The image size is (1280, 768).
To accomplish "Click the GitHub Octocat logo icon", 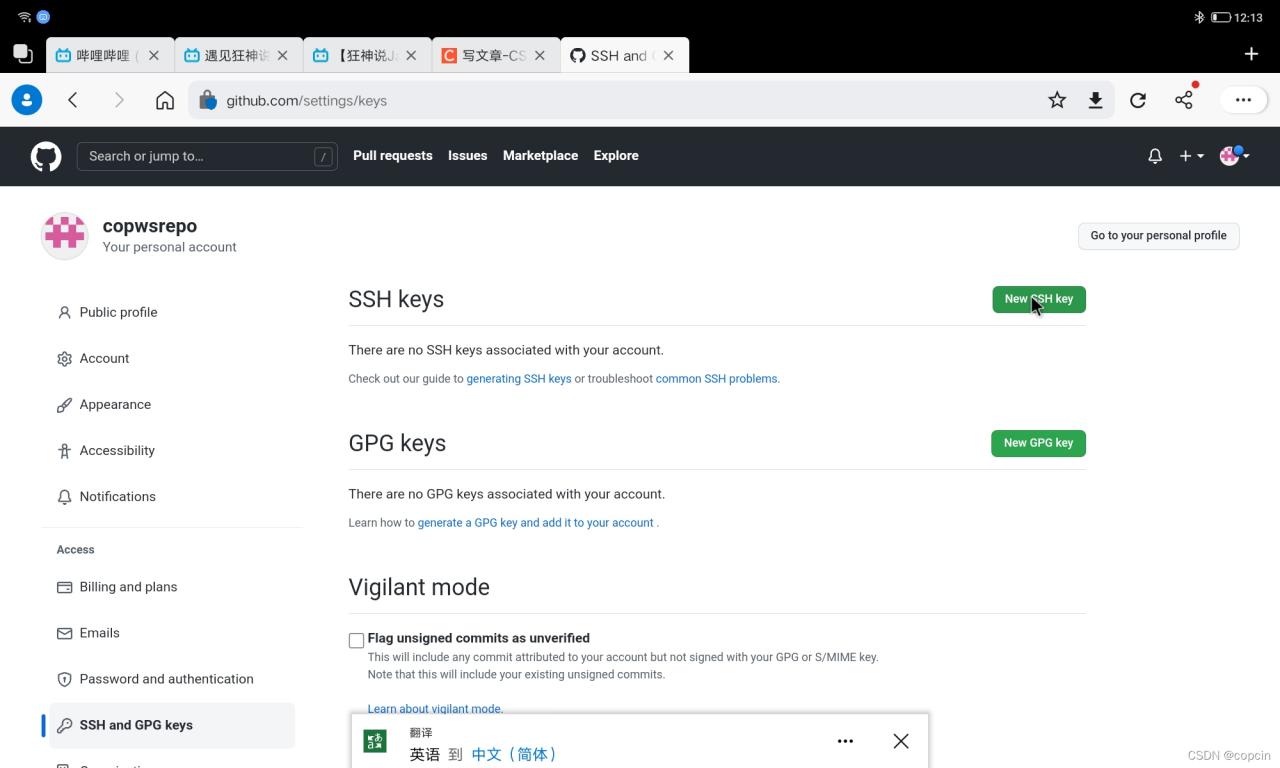I will [x=46, y=156].
